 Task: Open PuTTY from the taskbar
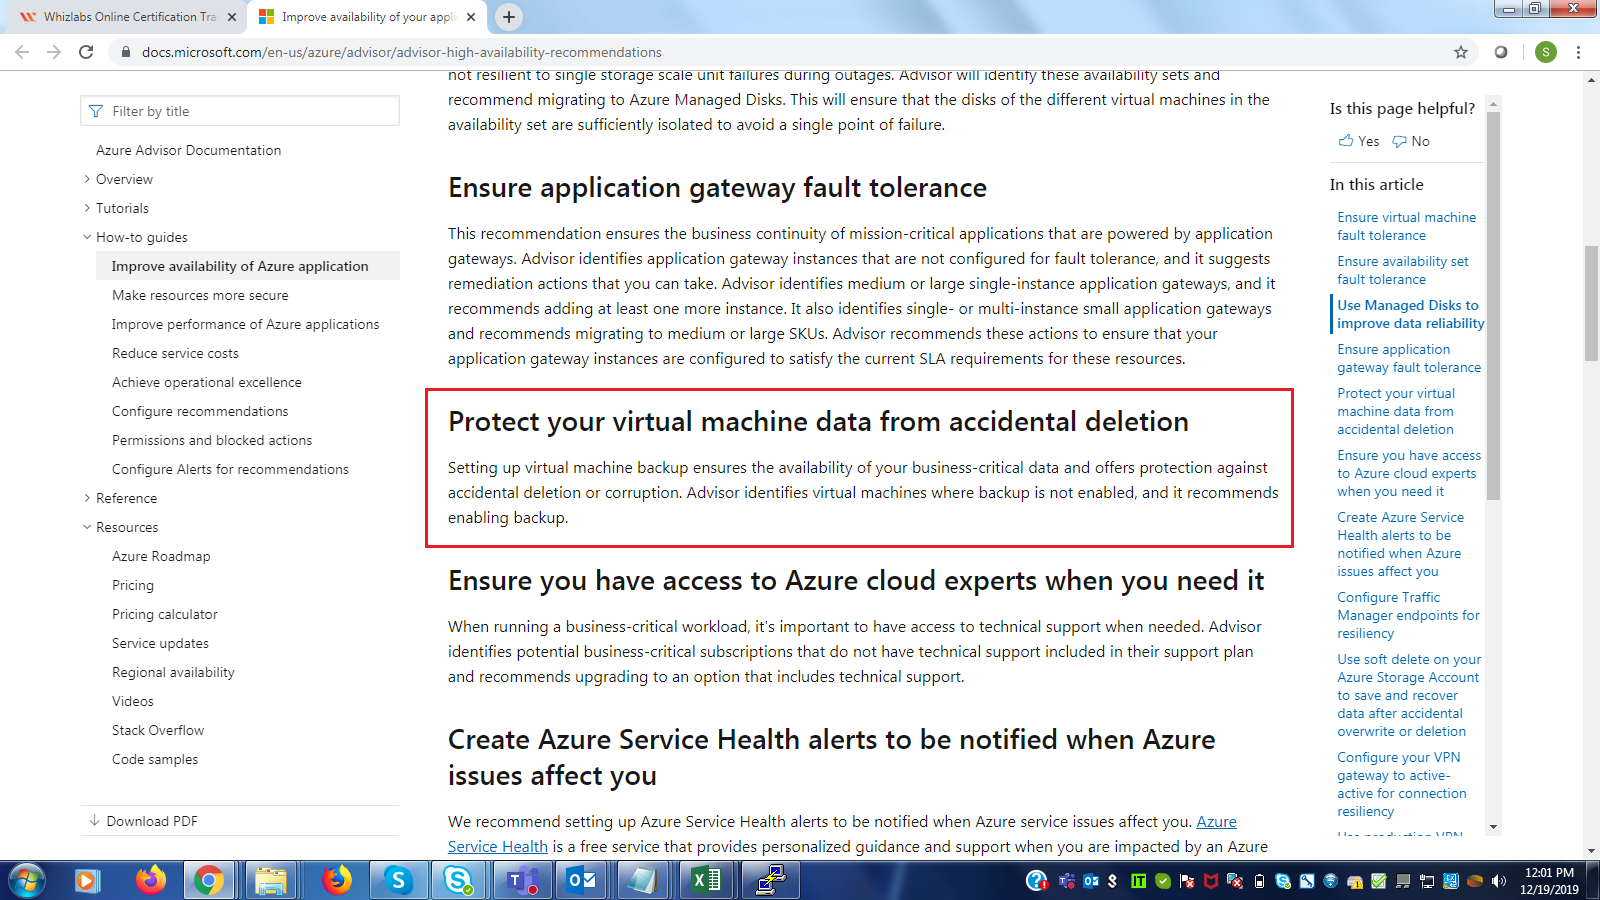tap(770, 880)
